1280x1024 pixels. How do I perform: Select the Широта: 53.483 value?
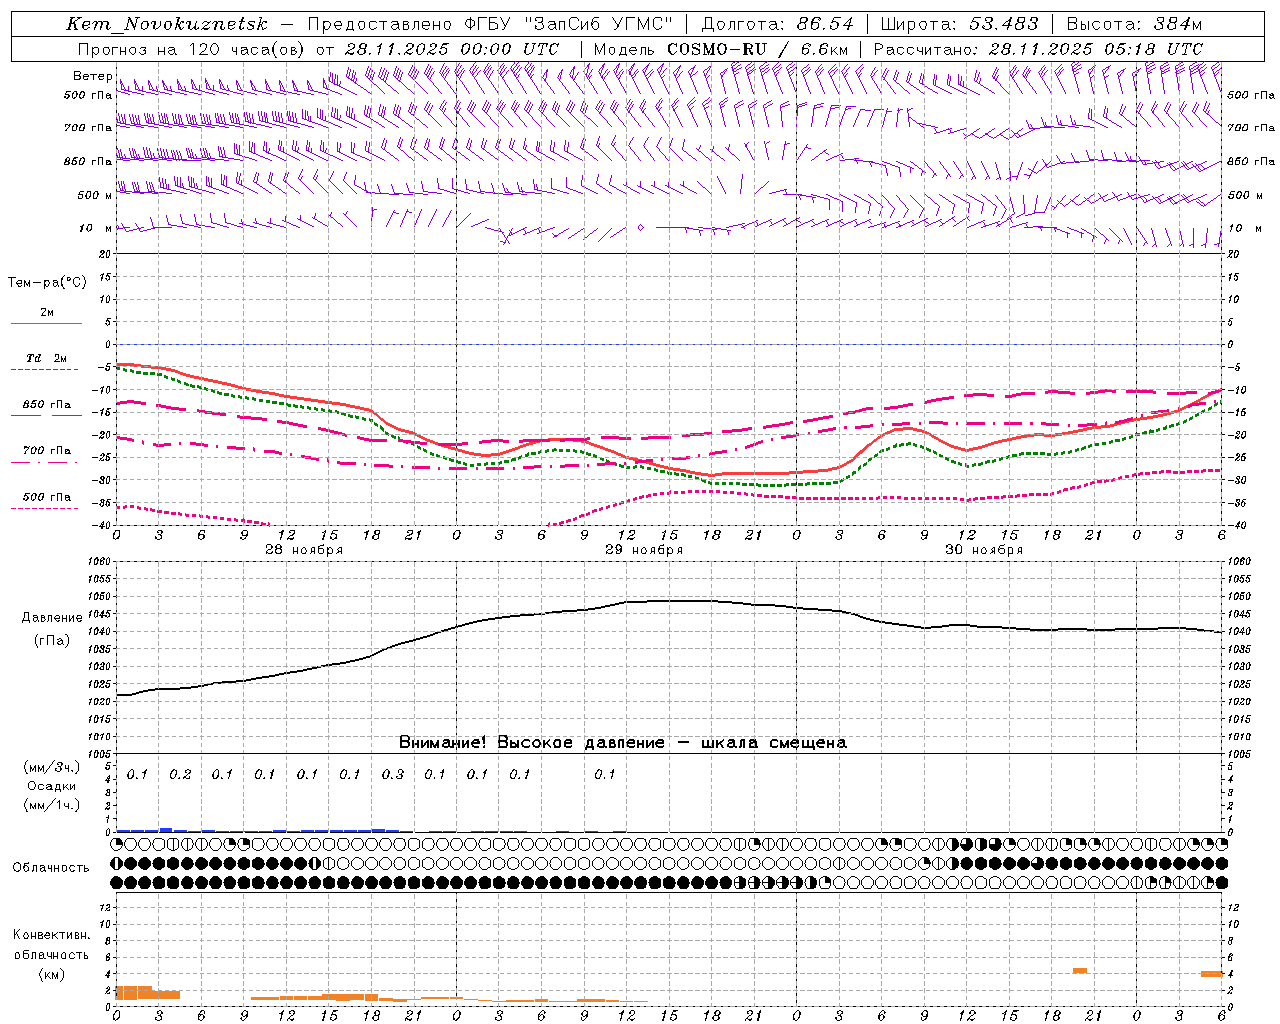(x=959, y=24)
